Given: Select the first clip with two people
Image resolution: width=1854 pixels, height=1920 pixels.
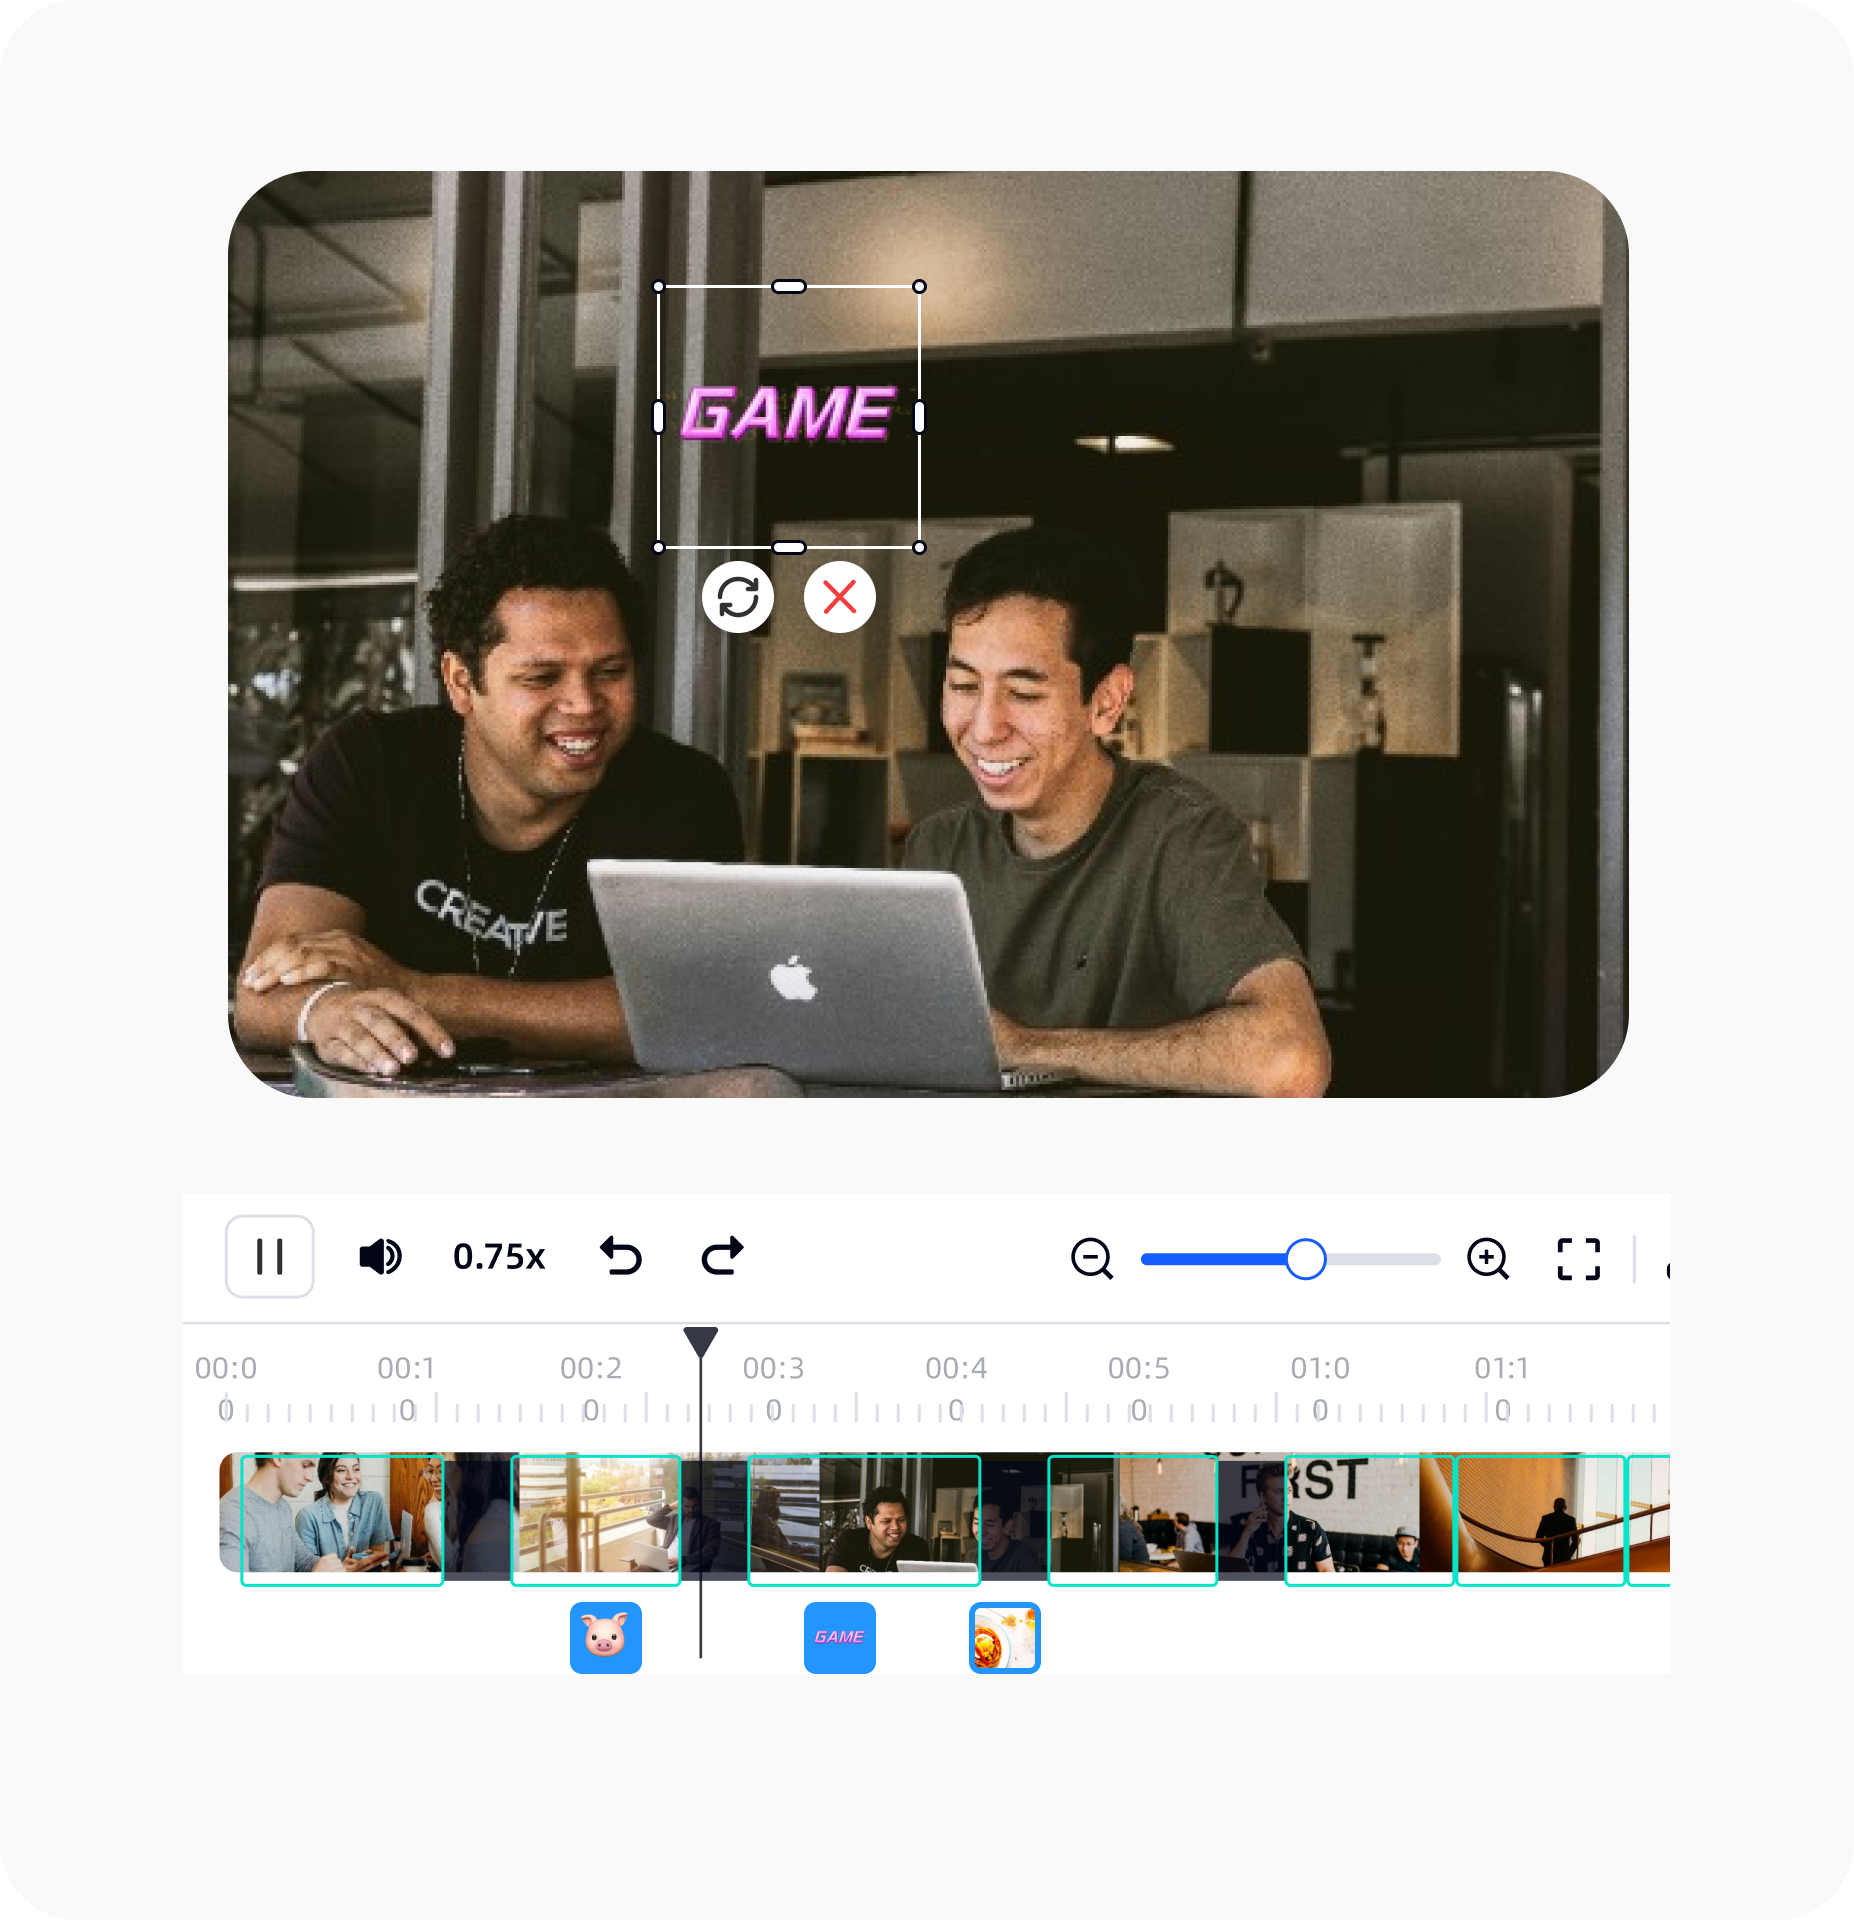Looking at the screenshot, I should [342, 1520].
